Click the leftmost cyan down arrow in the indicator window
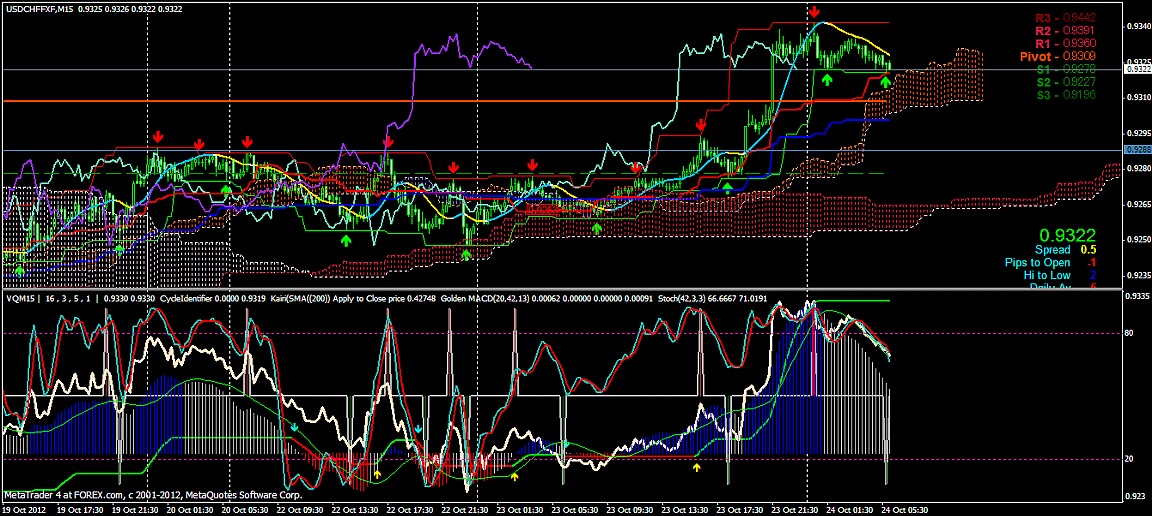Viewport: 1152px width, 516px height. 295,427
